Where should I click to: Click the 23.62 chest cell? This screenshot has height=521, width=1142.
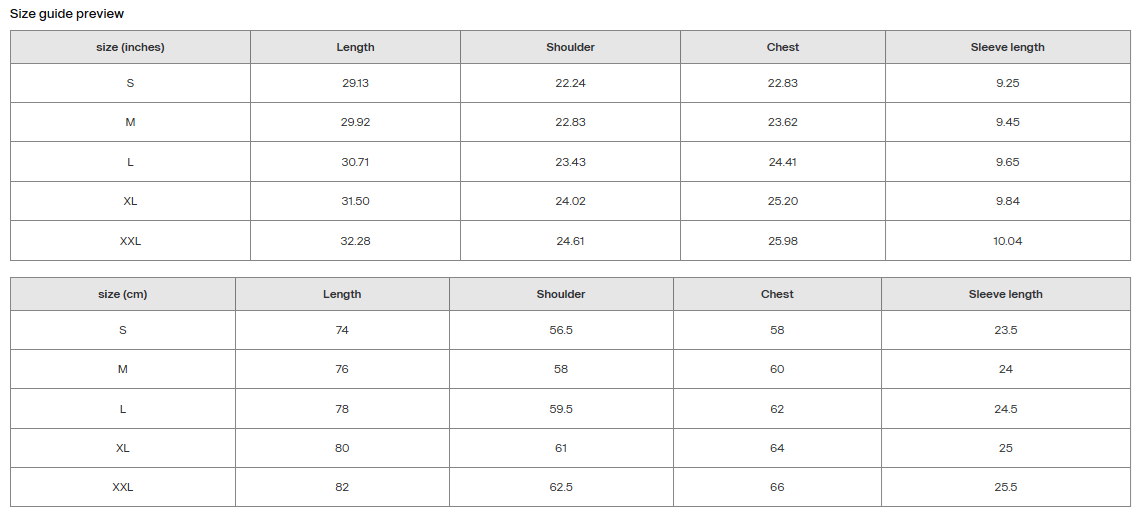pyautogui.click(x=783, y=122)
